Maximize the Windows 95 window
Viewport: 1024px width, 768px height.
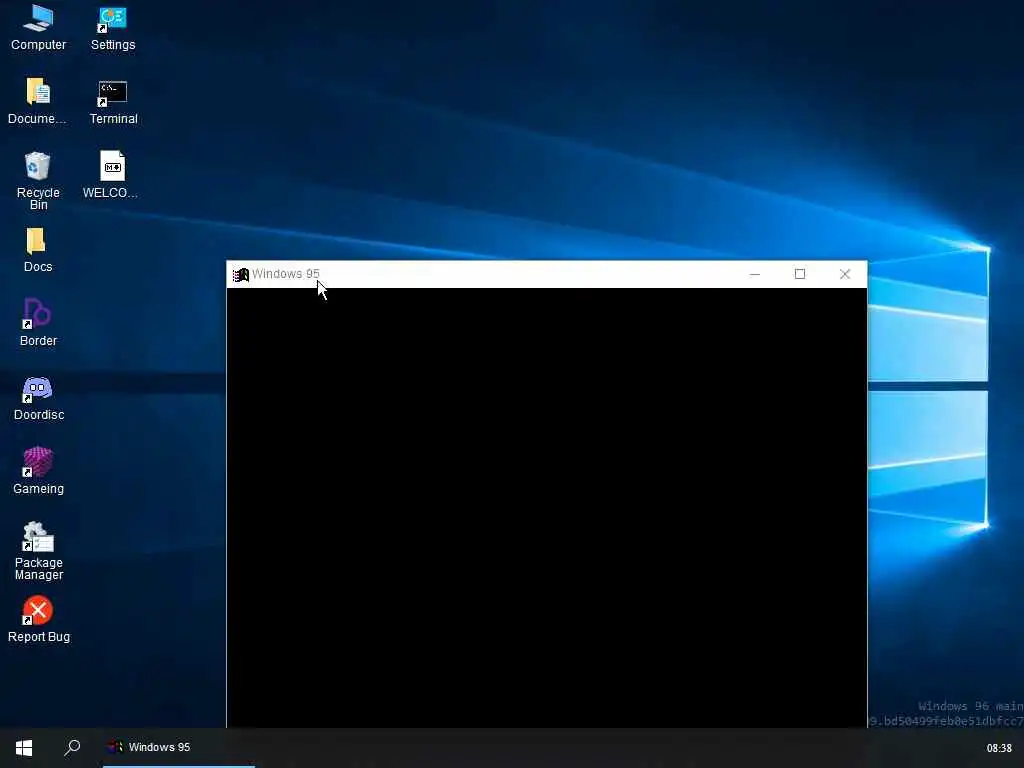click(x=799, y=274)
